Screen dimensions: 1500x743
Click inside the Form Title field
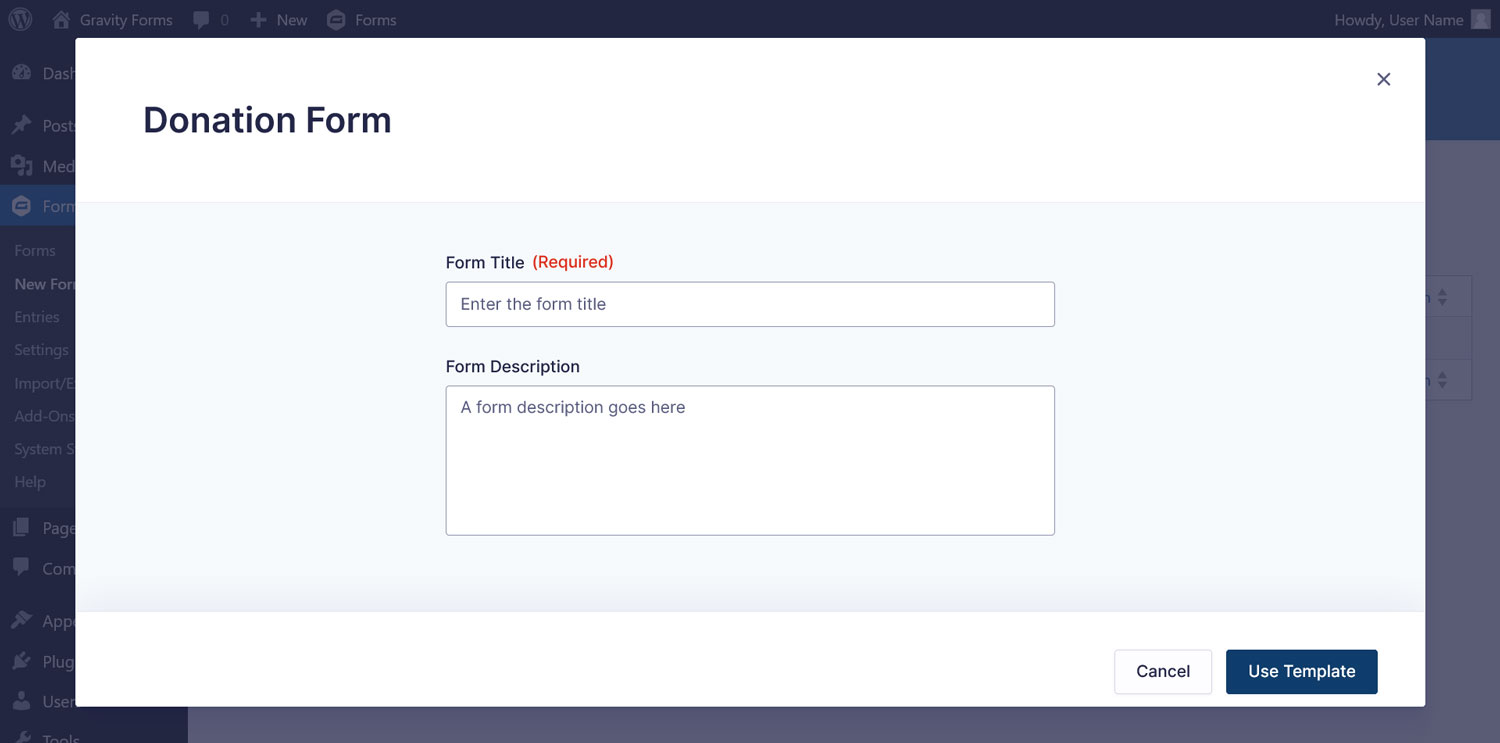point(750,304)
